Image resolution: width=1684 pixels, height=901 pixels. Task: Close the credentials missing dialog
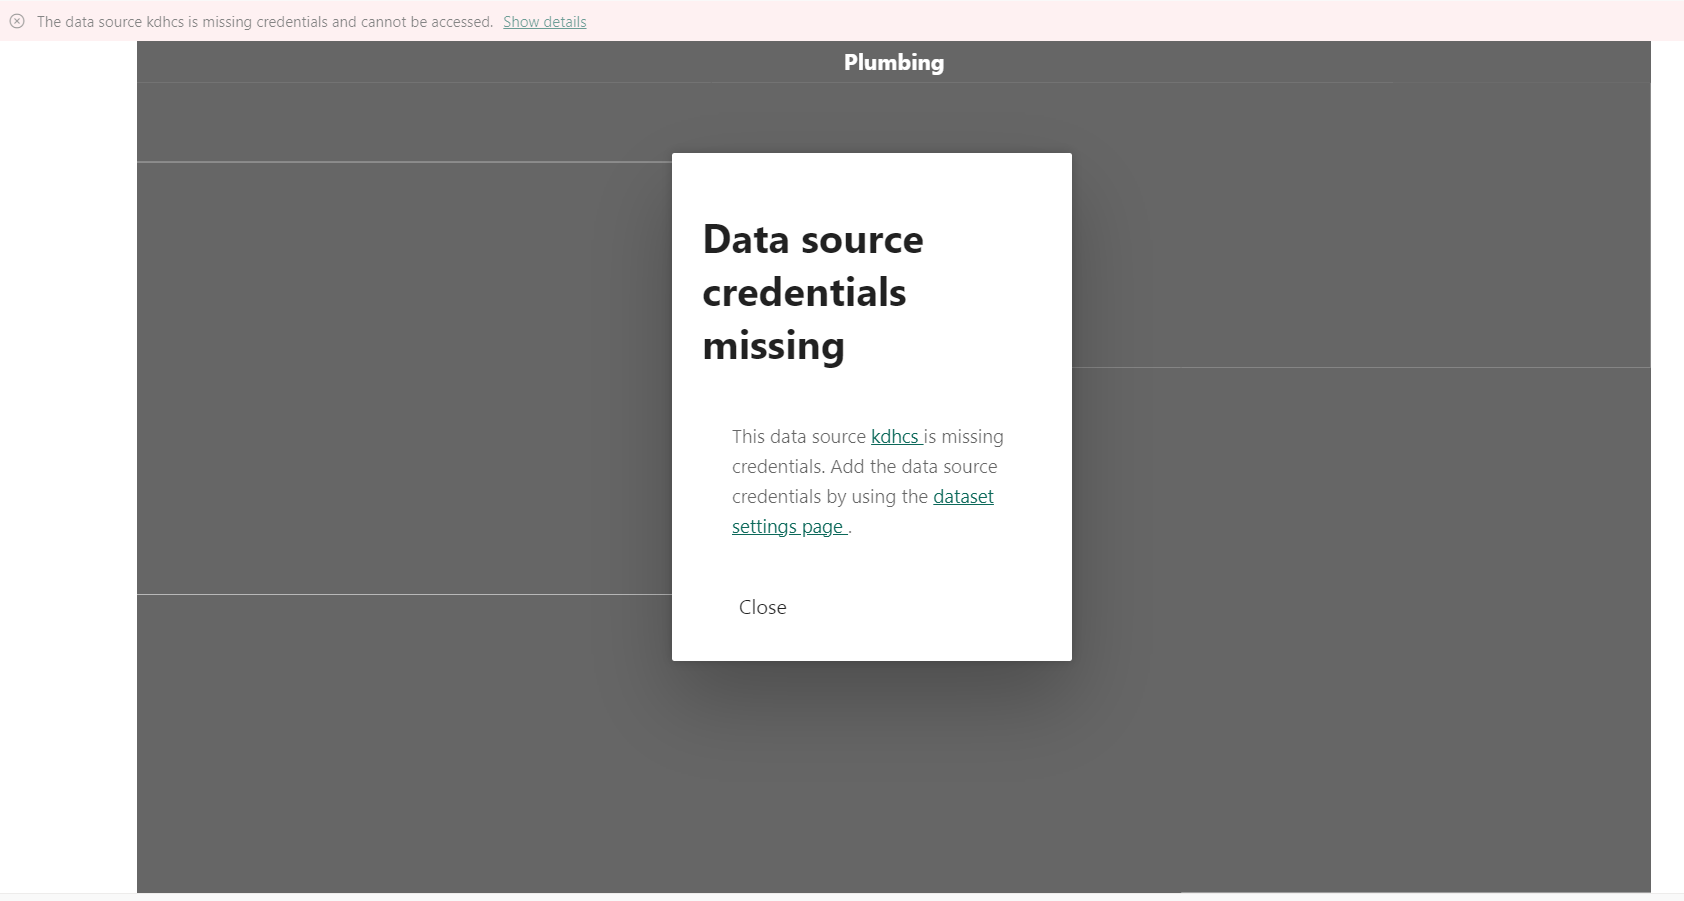tap(762, 607)
